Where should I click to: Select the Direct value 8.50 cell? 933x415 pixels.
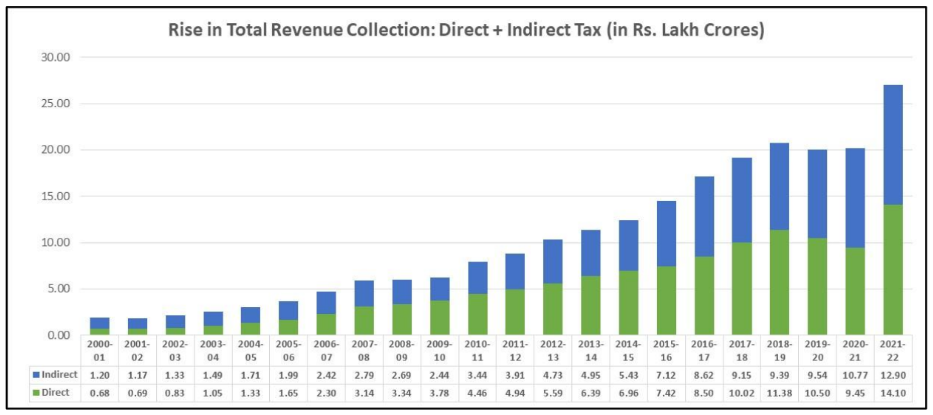tap(704, 393)
